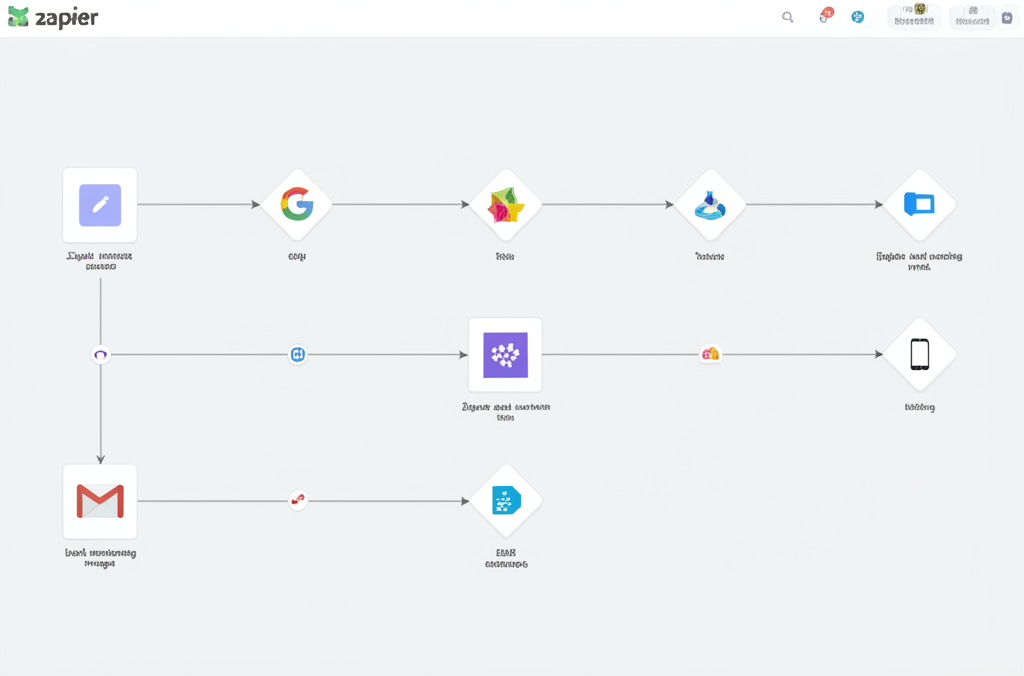Select the blue folder node

click(x=920, y=204)
